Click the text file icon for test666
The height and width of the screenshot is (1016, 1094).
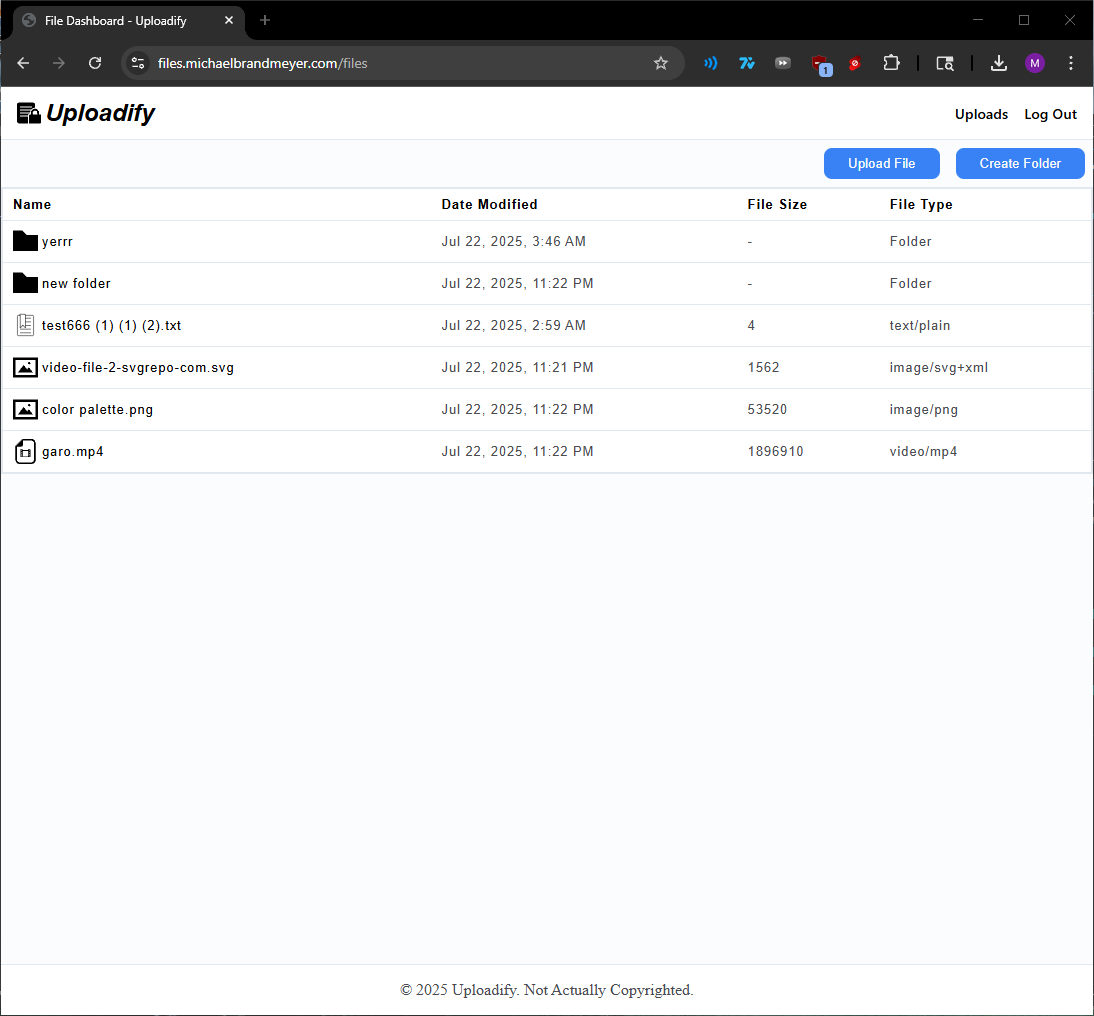tap(25, 325)
